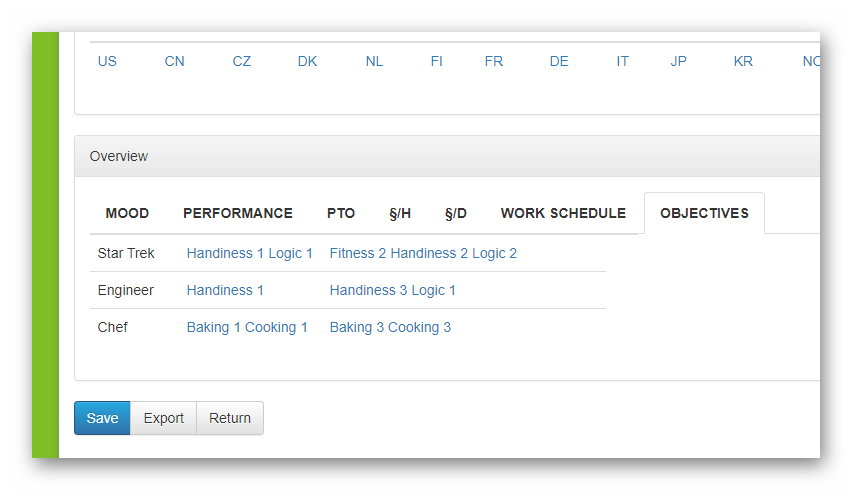Screen dimensions: 852x495
Task: Open Star Trek's Handiness 1 Logic 1 link
Action: [249, 253]
